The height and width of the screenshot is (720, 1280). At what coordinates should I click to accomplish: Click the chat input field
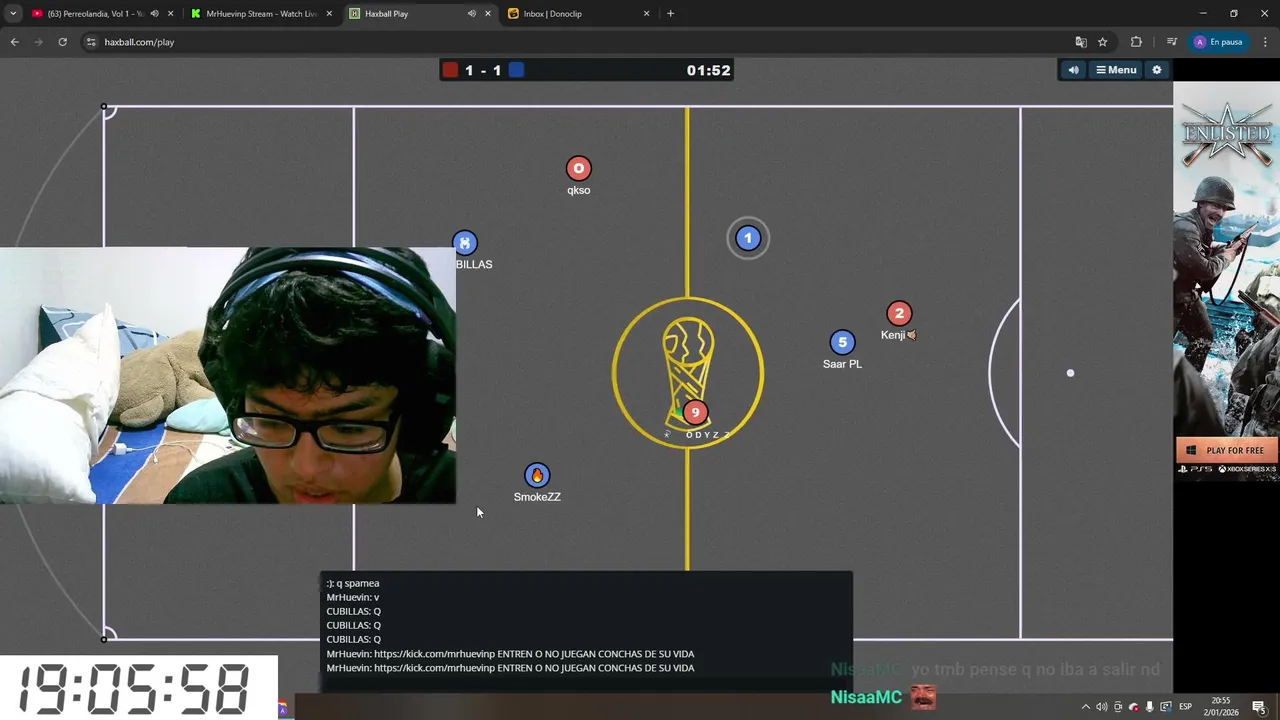tap(586, 684)
